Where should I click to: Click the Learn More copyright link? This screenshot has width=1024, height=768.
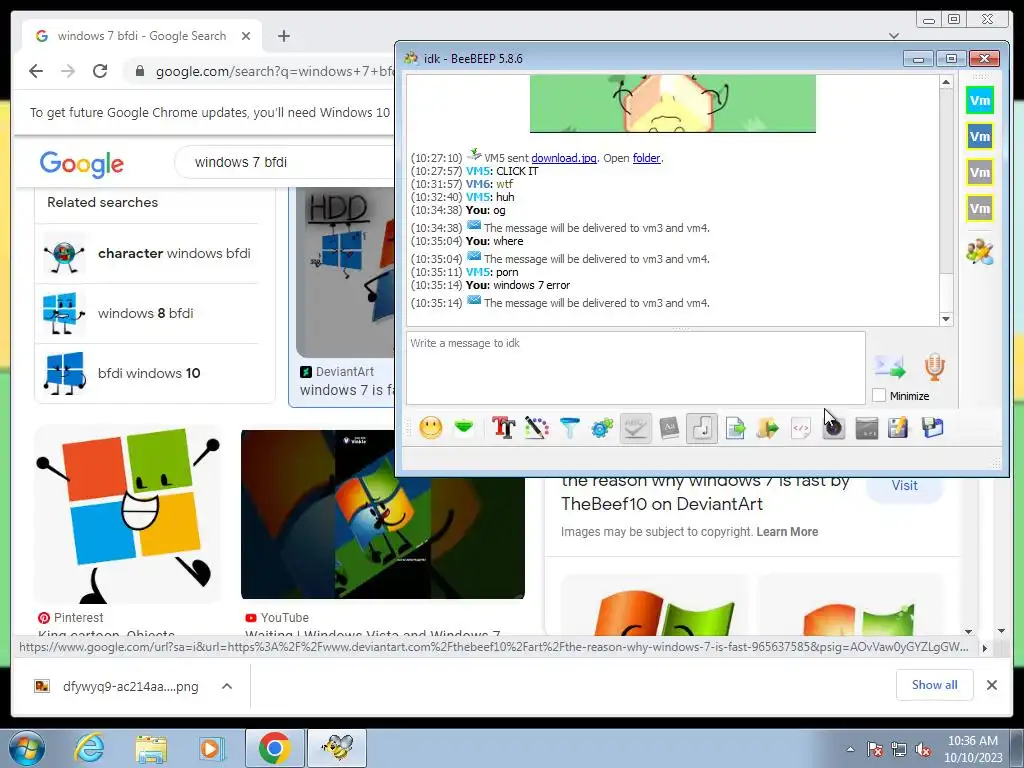(787, 532)
